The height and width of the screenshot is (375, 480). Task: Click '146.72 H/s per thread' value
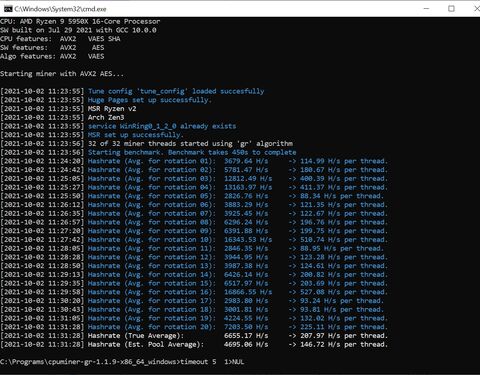click(344, 344)
